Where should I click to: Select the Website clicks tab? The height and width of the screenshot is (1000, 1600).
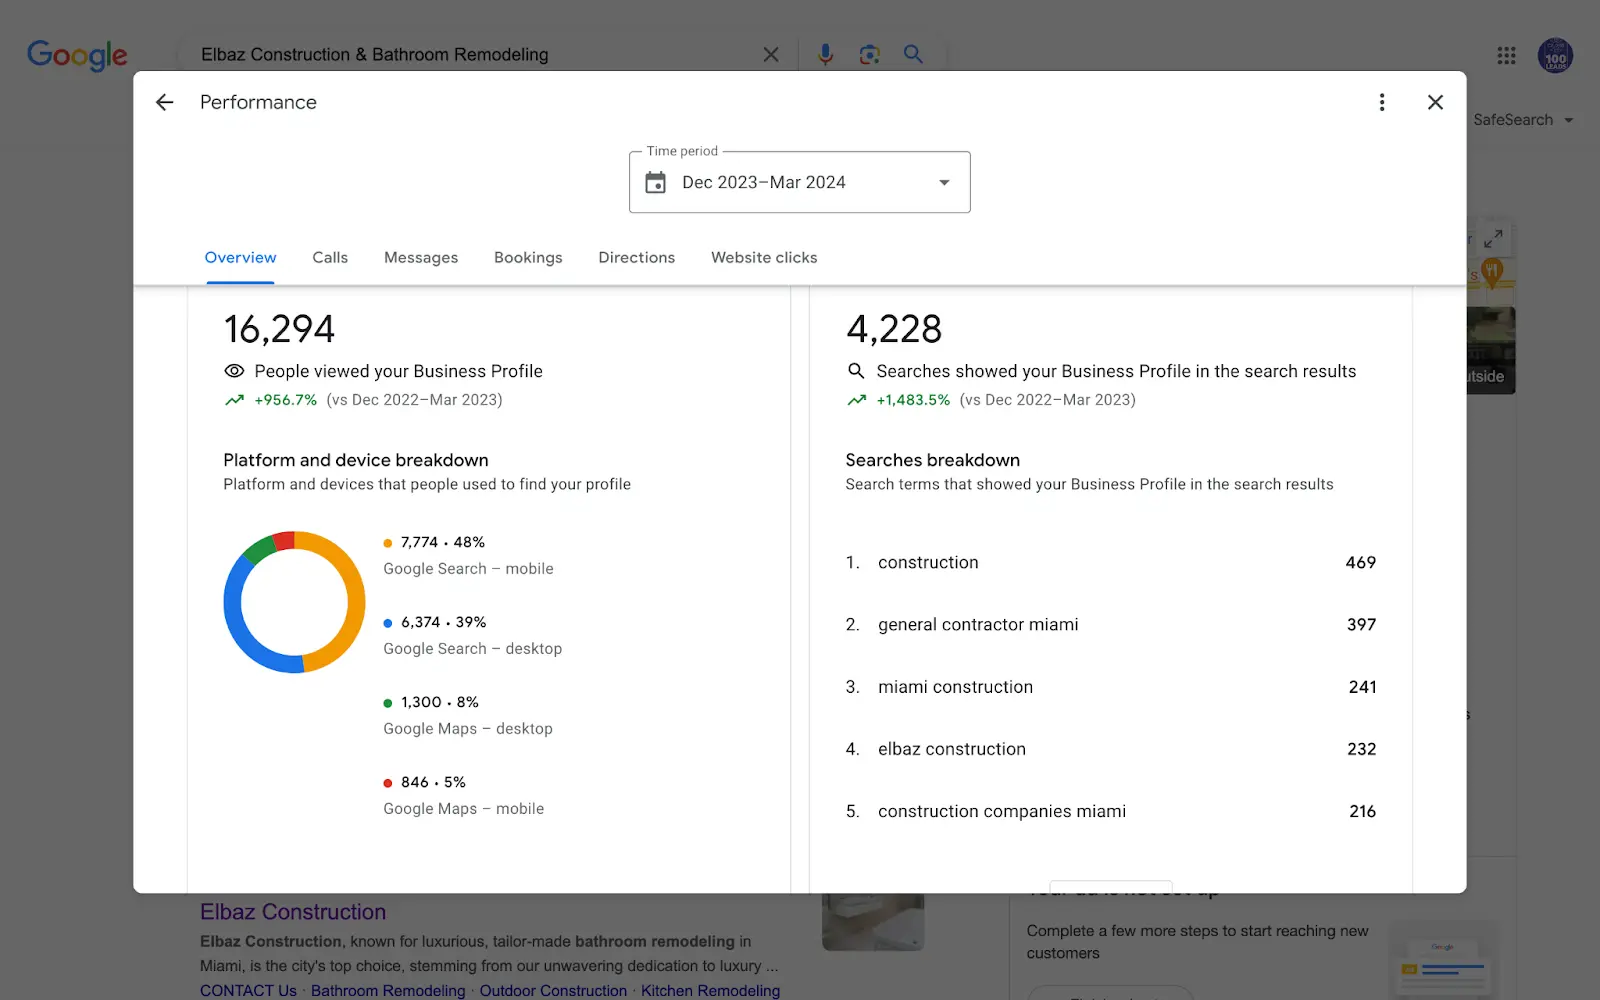click(764, 257)
